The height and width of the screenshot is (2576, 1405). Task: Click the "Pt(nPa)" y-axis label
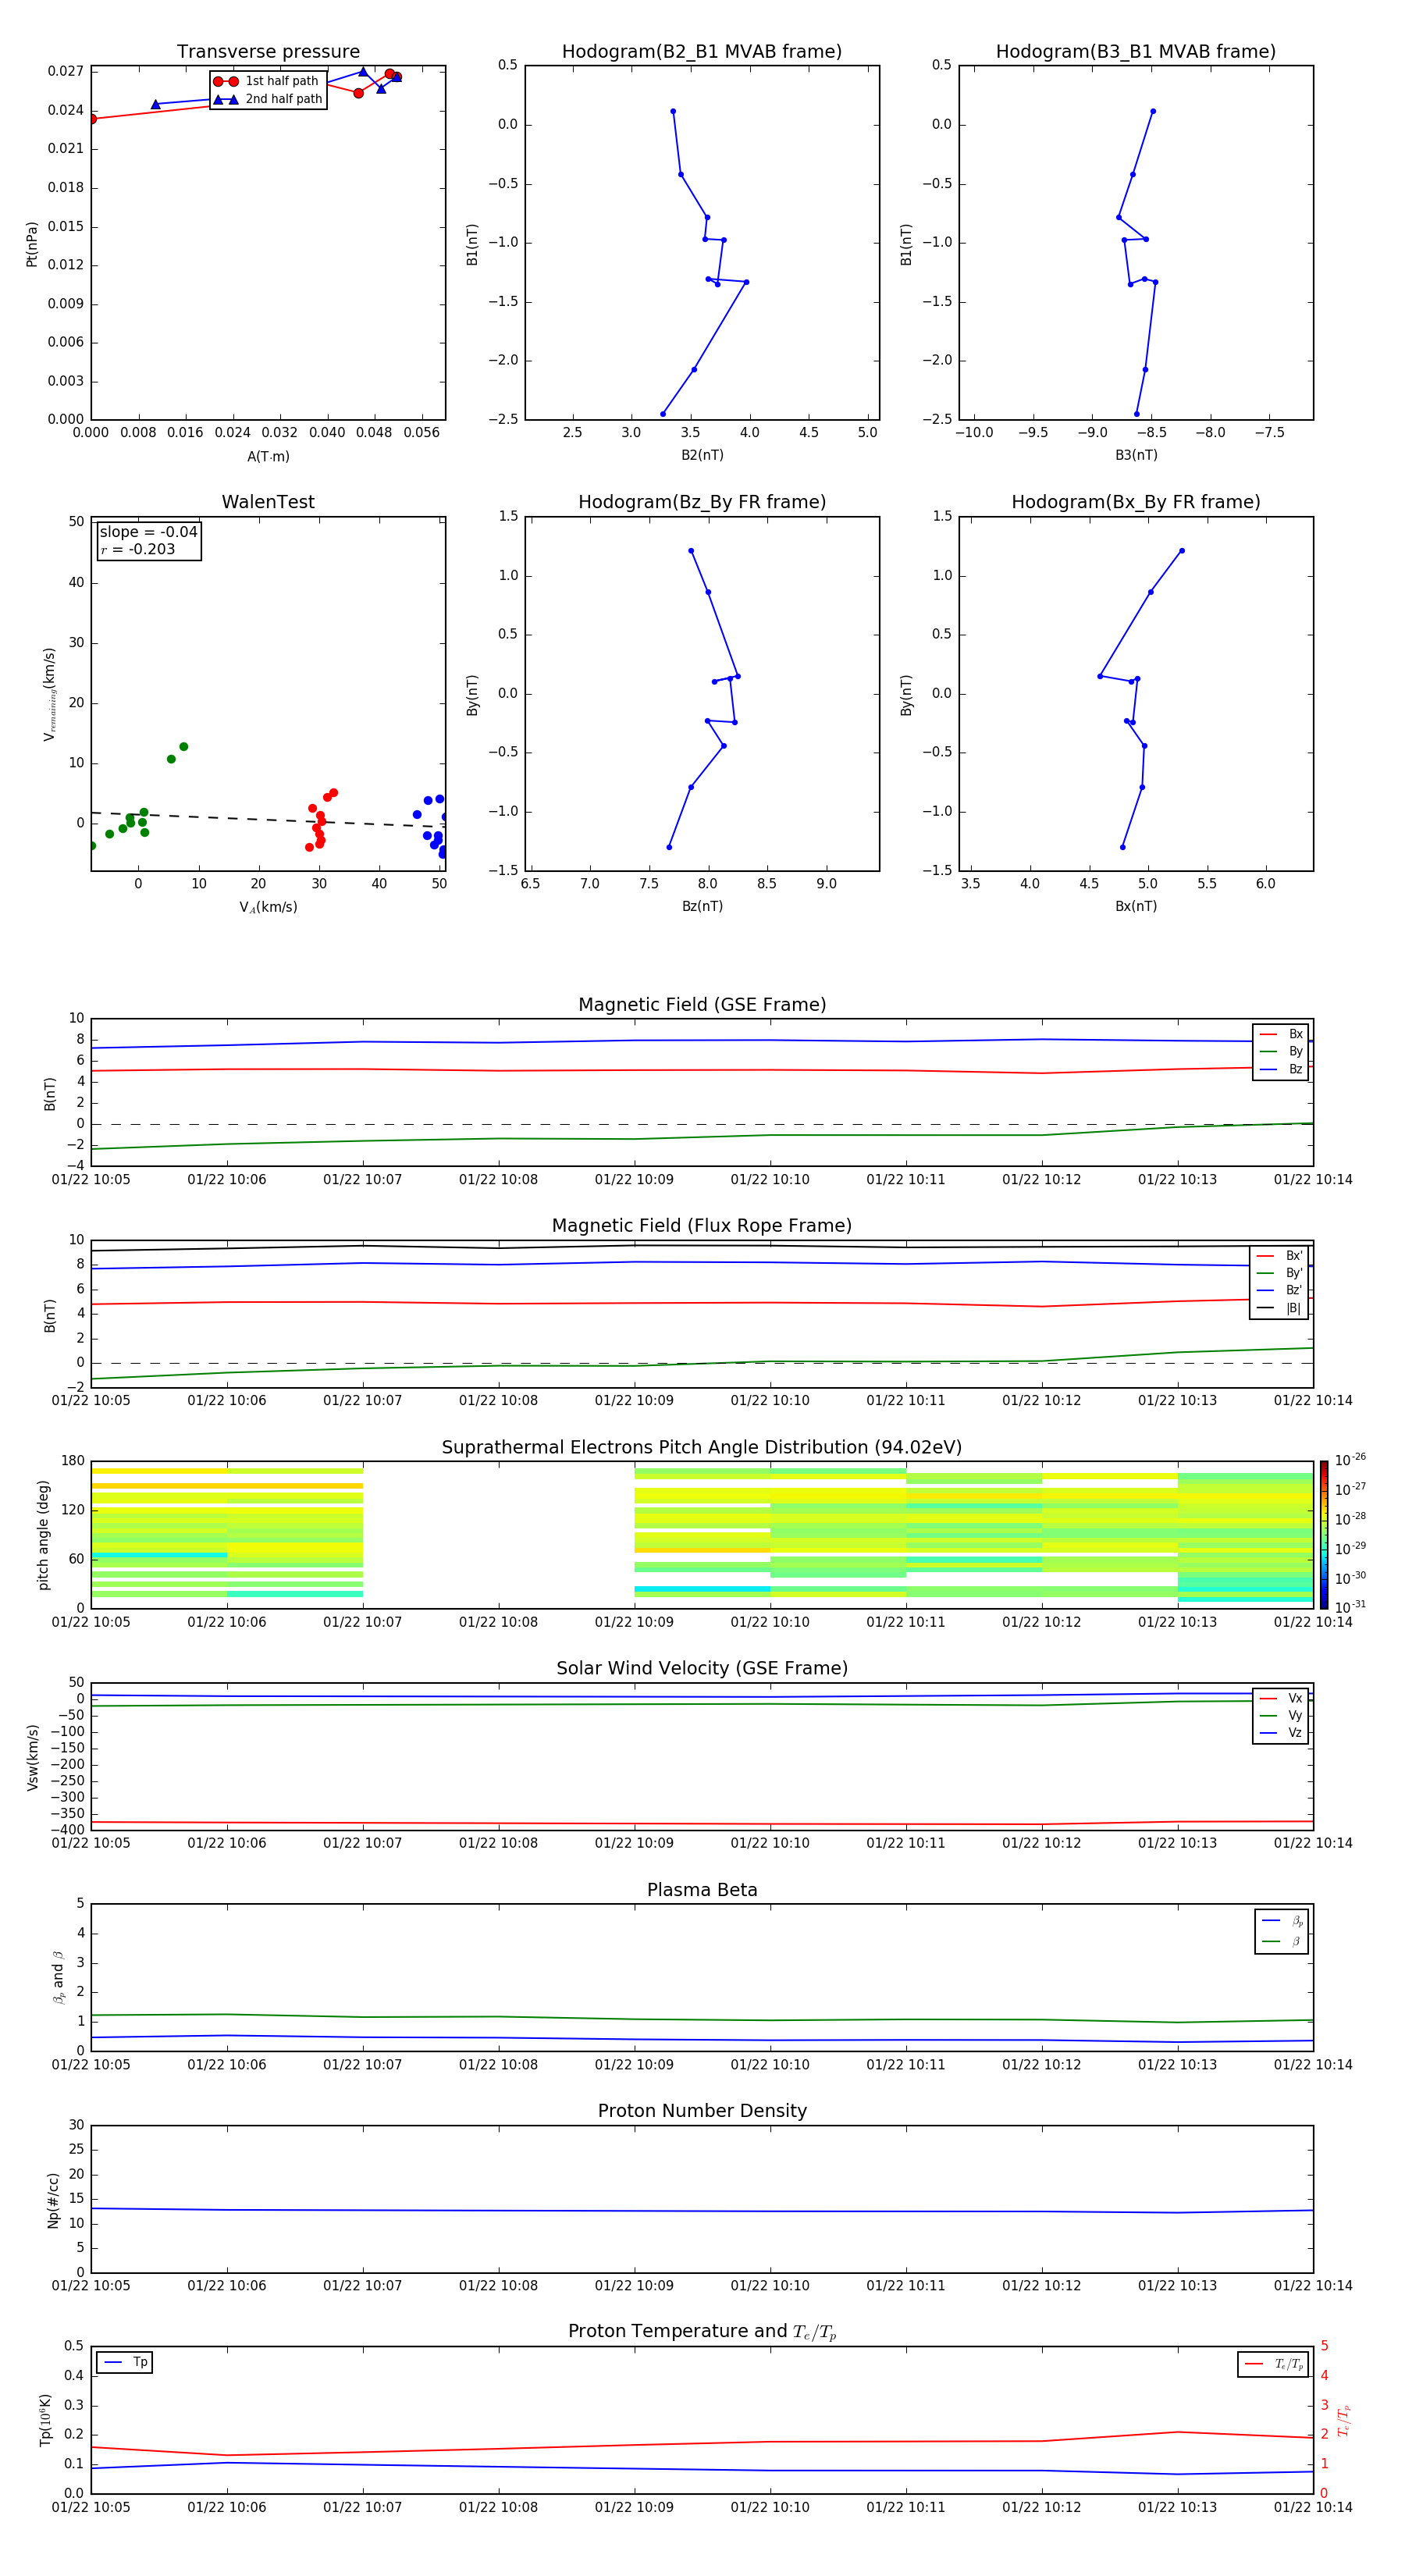(x=32, y=243)
